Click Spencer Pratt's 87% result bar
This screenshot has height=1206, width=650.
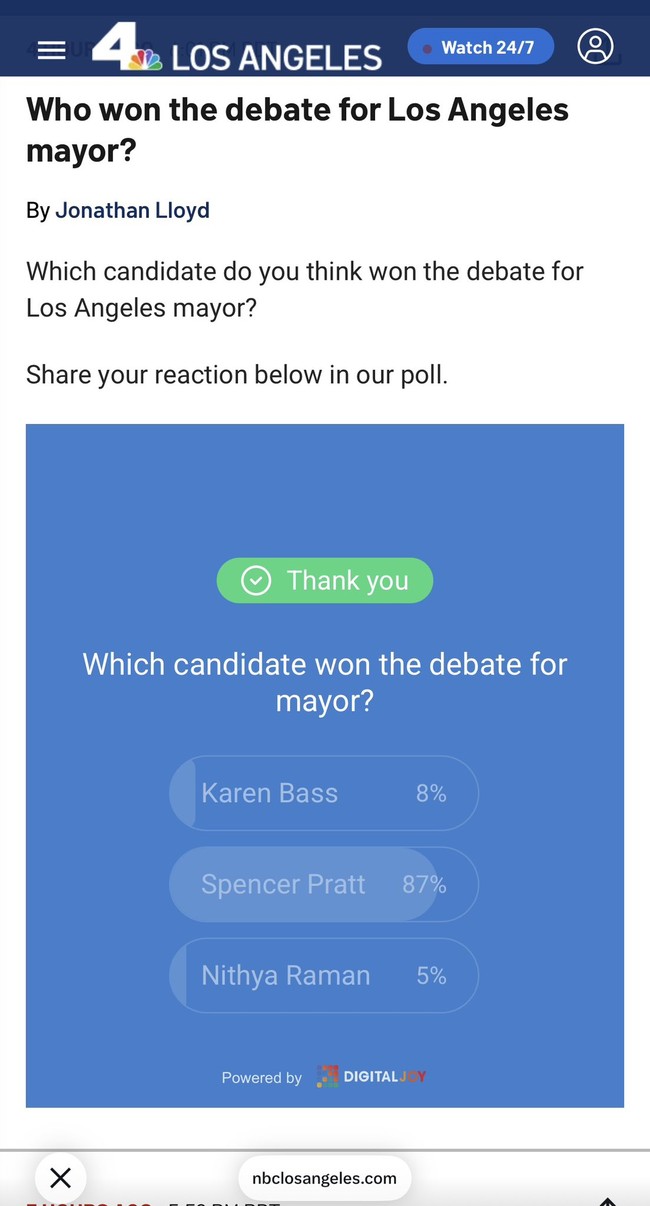tap(303, 884)
